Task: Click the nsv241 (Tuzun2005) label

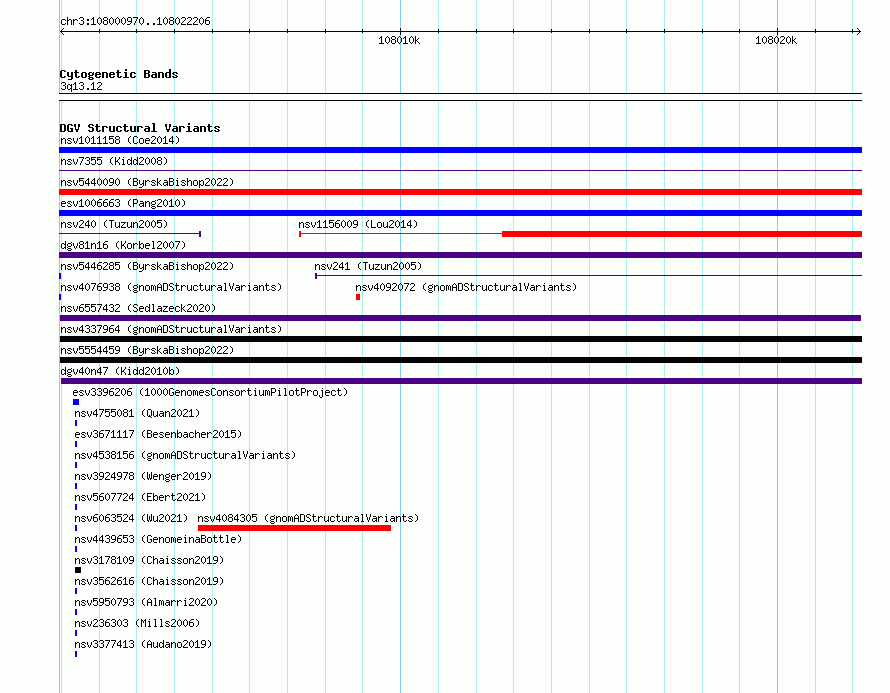Action: tap(368, 266)
